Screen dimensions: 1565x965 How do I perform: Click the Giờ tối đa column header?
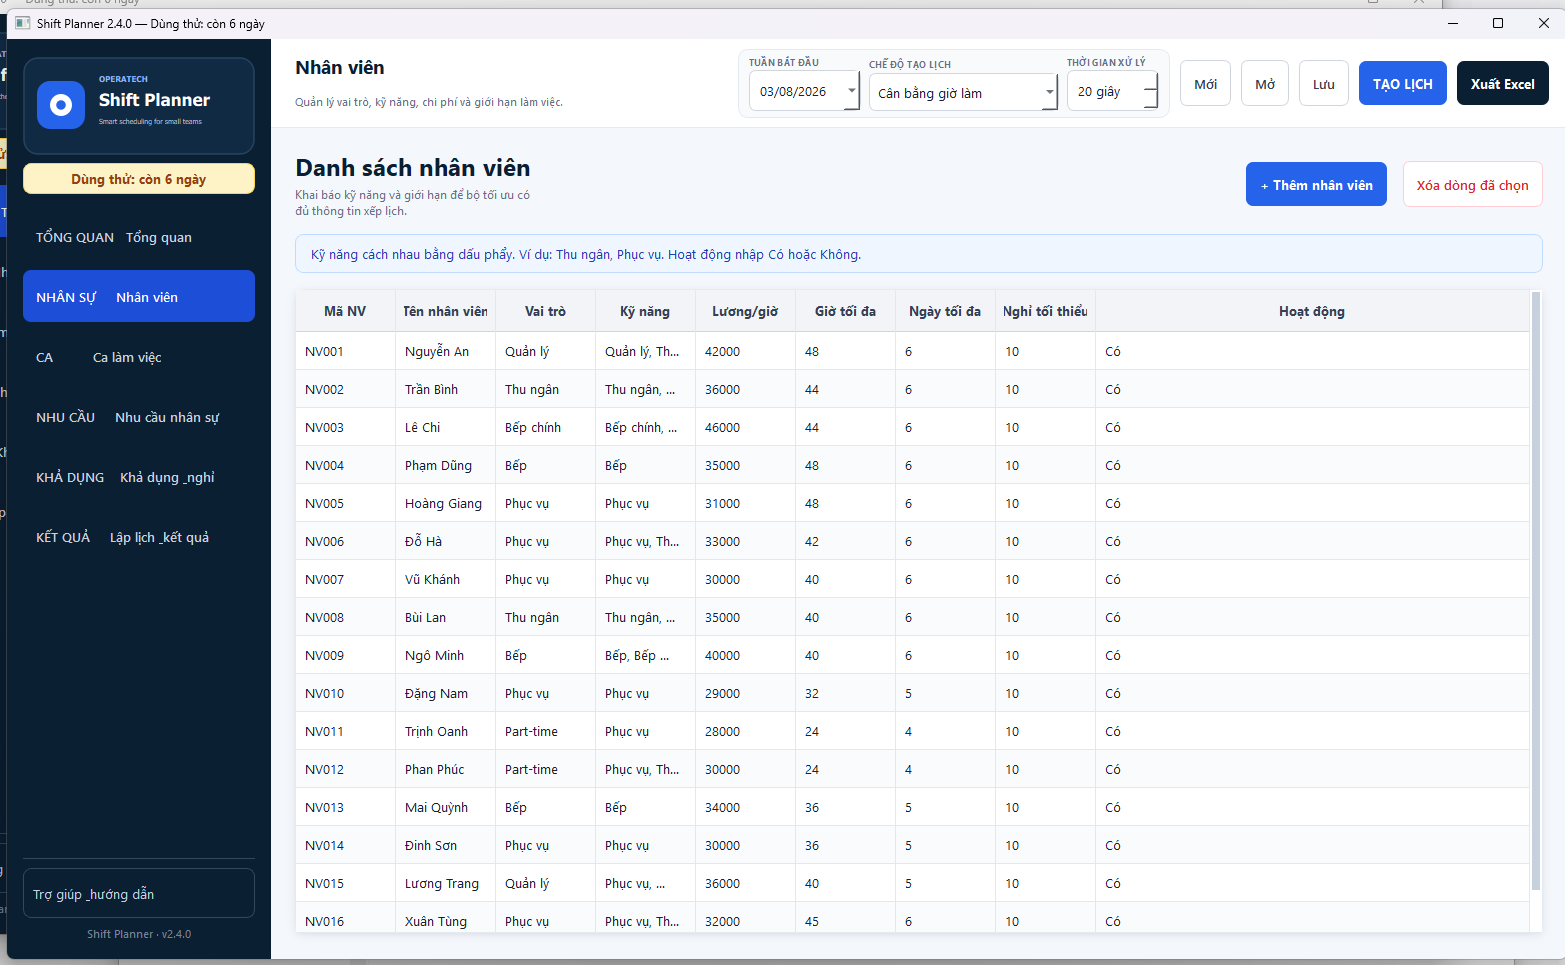pos(845,311)
